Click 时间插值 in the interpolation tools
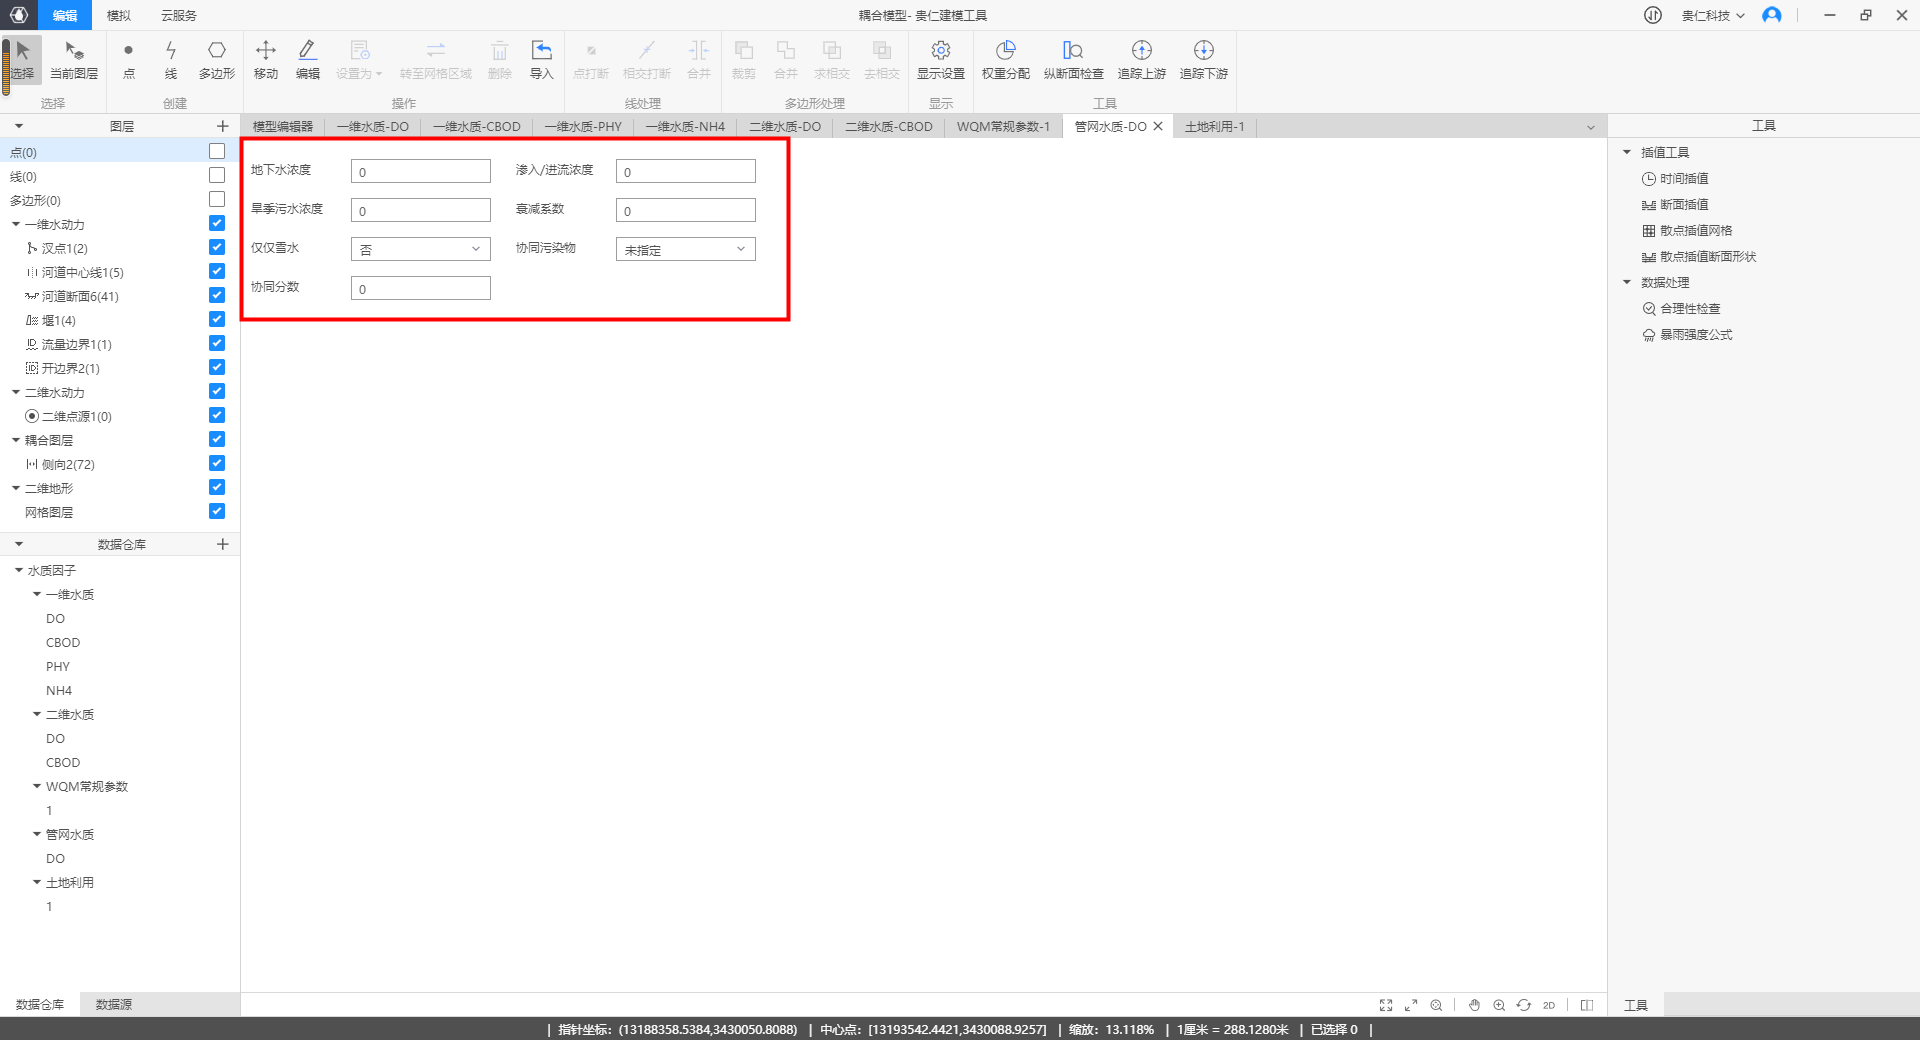This screenshot has height=1040, width=1920. (1684, 179)
